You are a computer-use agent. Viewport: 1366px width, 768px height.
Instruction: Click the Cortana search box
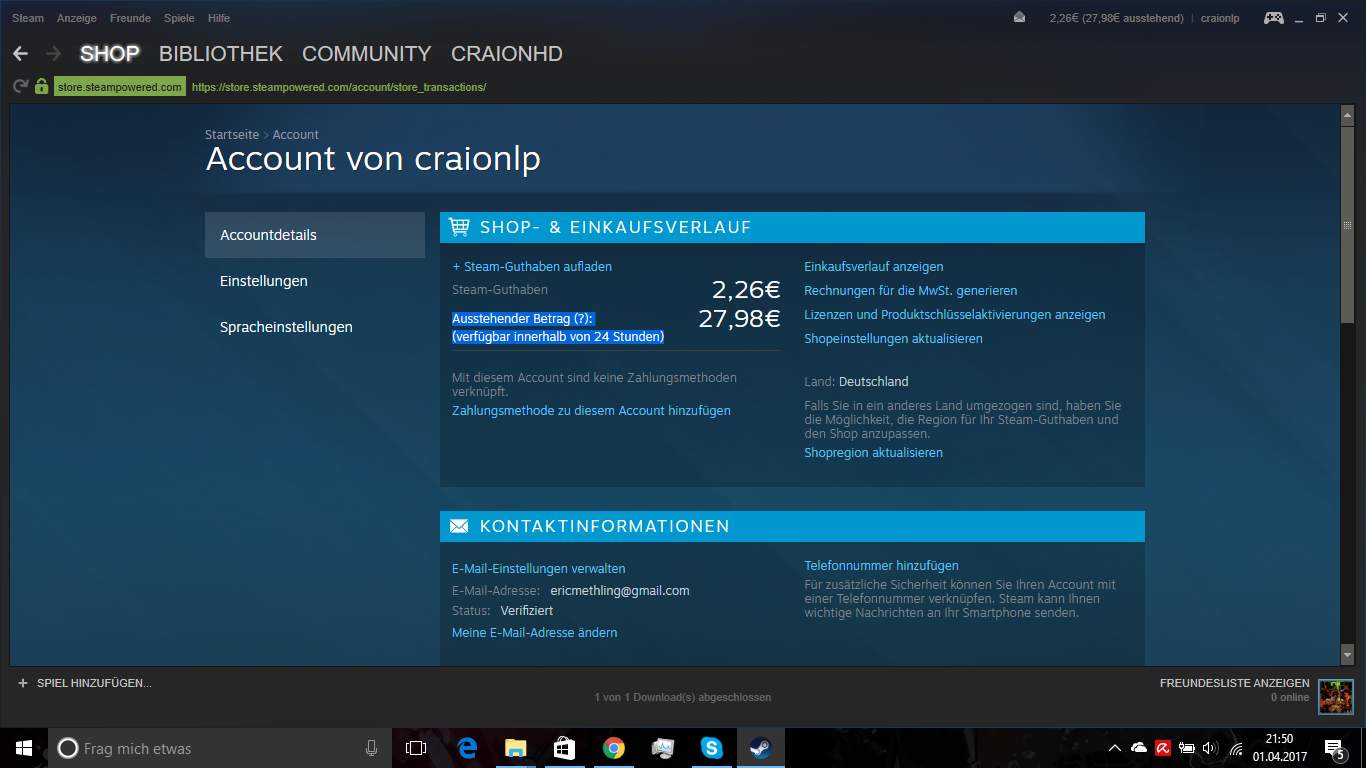[x=220, y=748]
